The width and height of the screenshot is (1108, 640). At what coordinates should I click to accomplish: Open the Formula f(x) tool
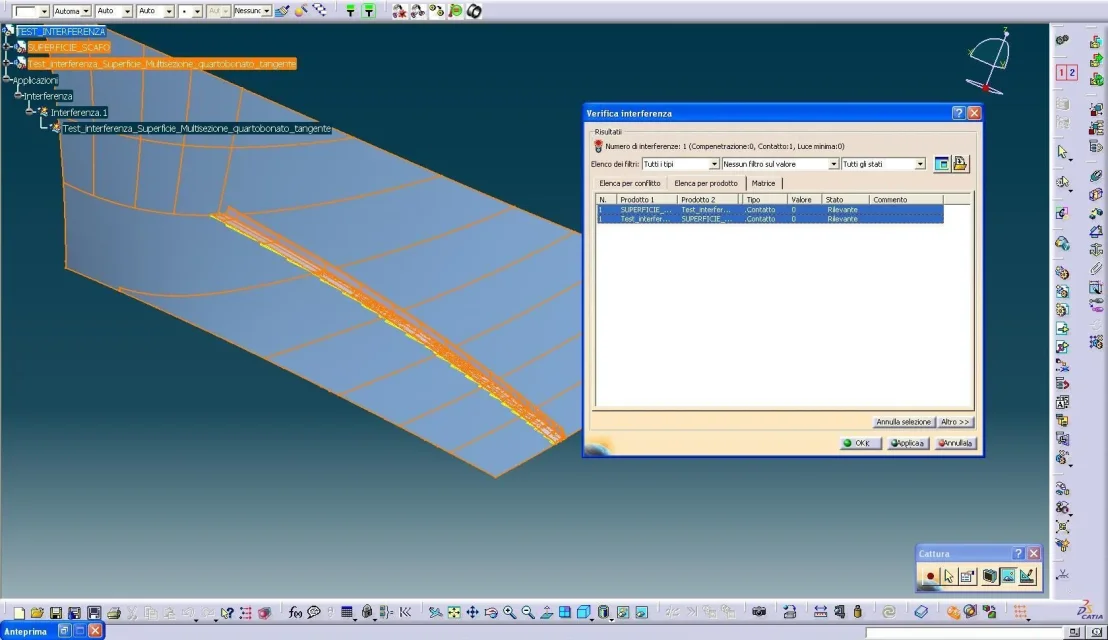click(295, 612)
